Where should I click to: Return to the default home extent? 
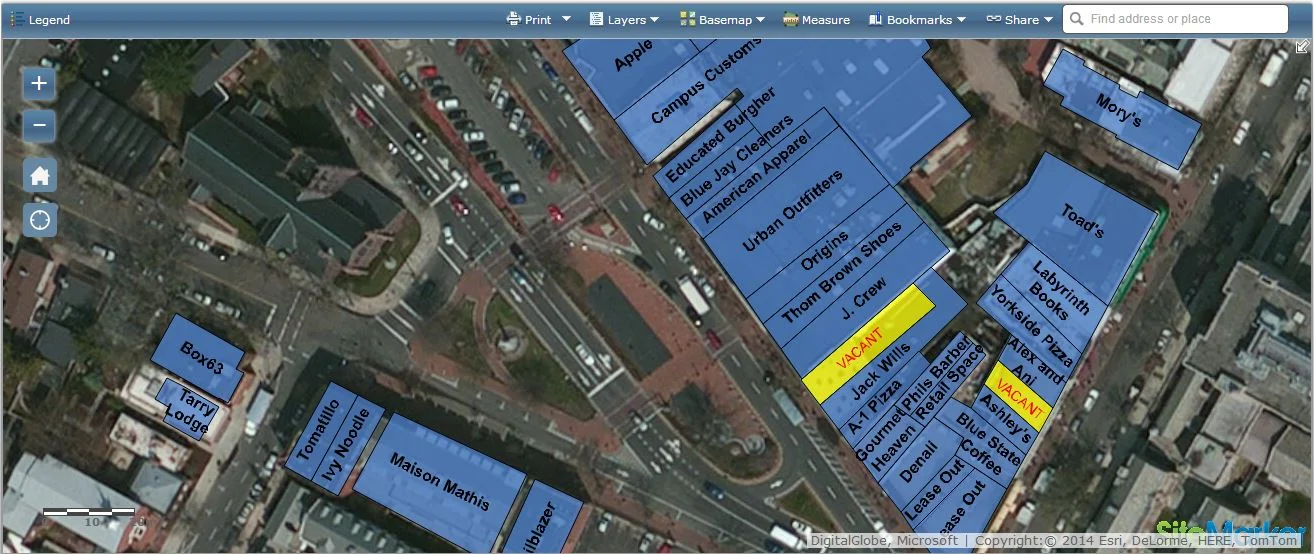pyautogui.click(x=39, y=176)
